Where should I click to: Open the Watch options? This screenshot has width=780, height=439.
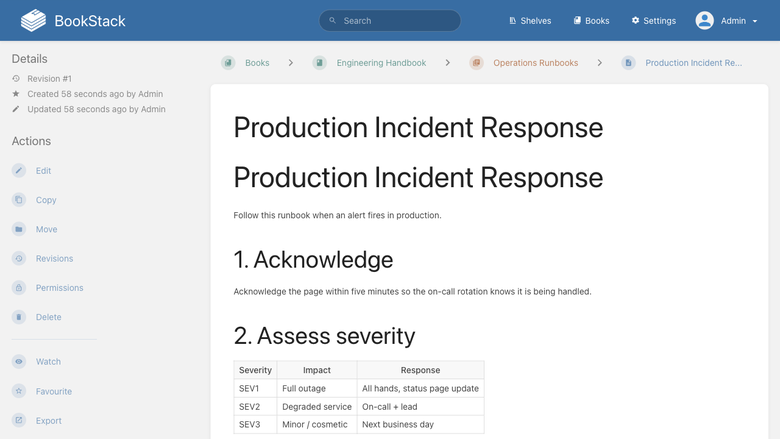click(x=48, y=361)
